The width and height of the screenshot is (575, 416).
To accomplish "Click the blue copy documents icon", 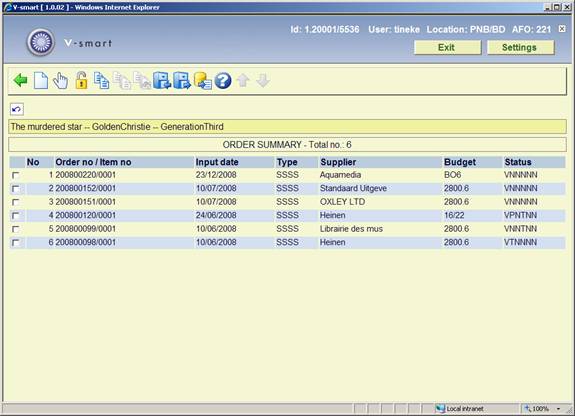I will click(101, 80).
